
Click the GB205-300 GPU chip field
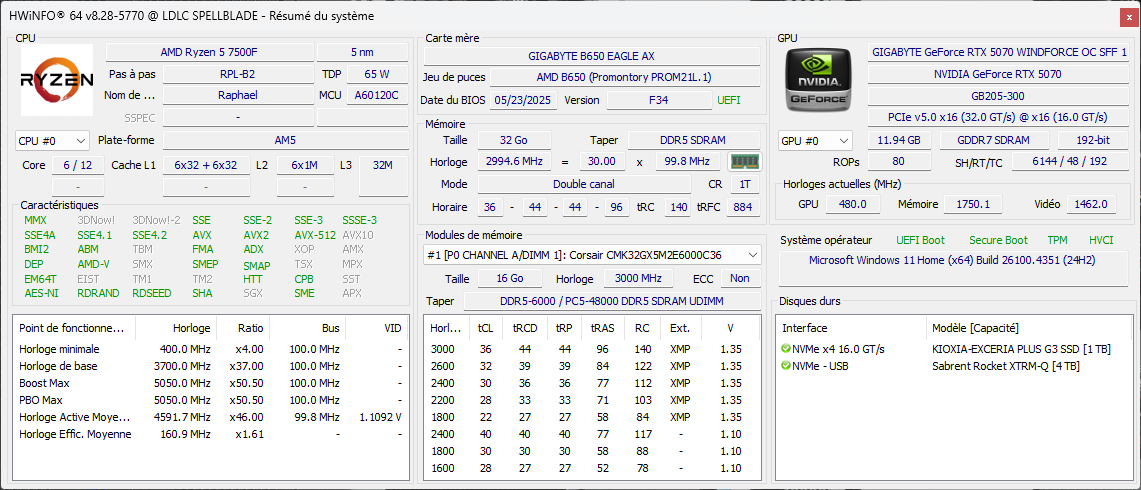[x=998, y=95]
